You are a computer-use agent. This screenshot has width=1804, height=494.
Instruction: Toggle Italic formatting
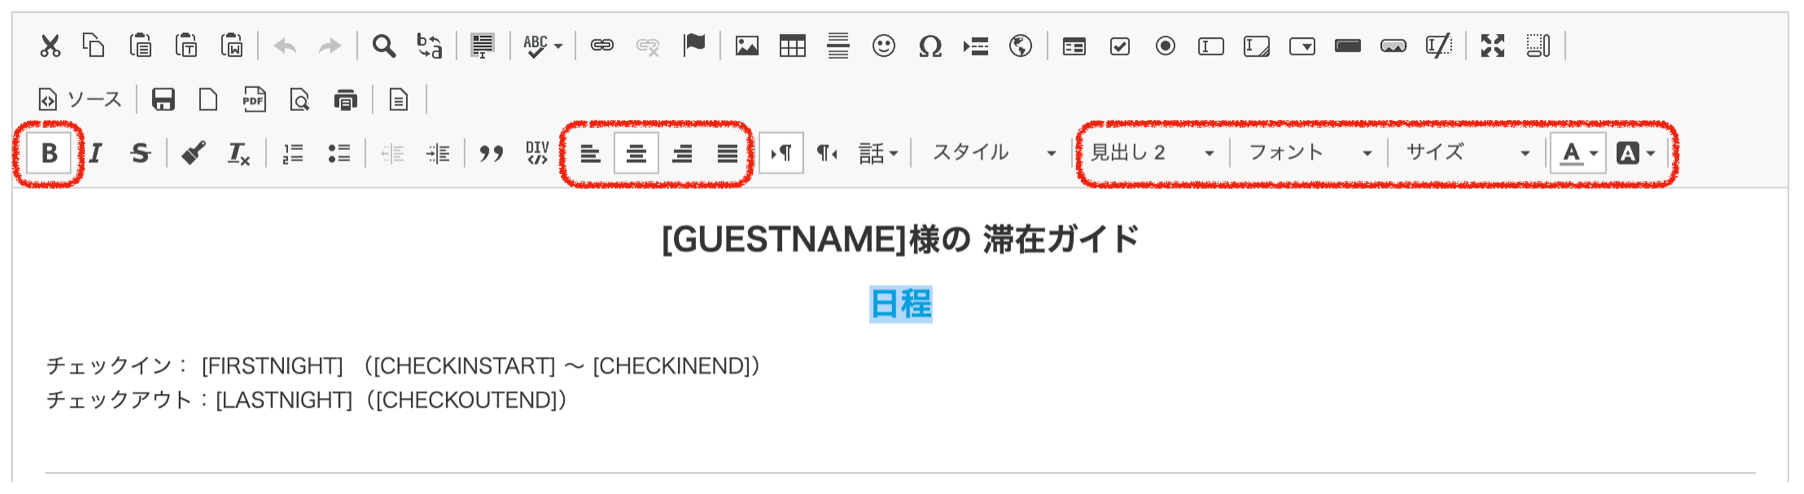click(95, 153)
